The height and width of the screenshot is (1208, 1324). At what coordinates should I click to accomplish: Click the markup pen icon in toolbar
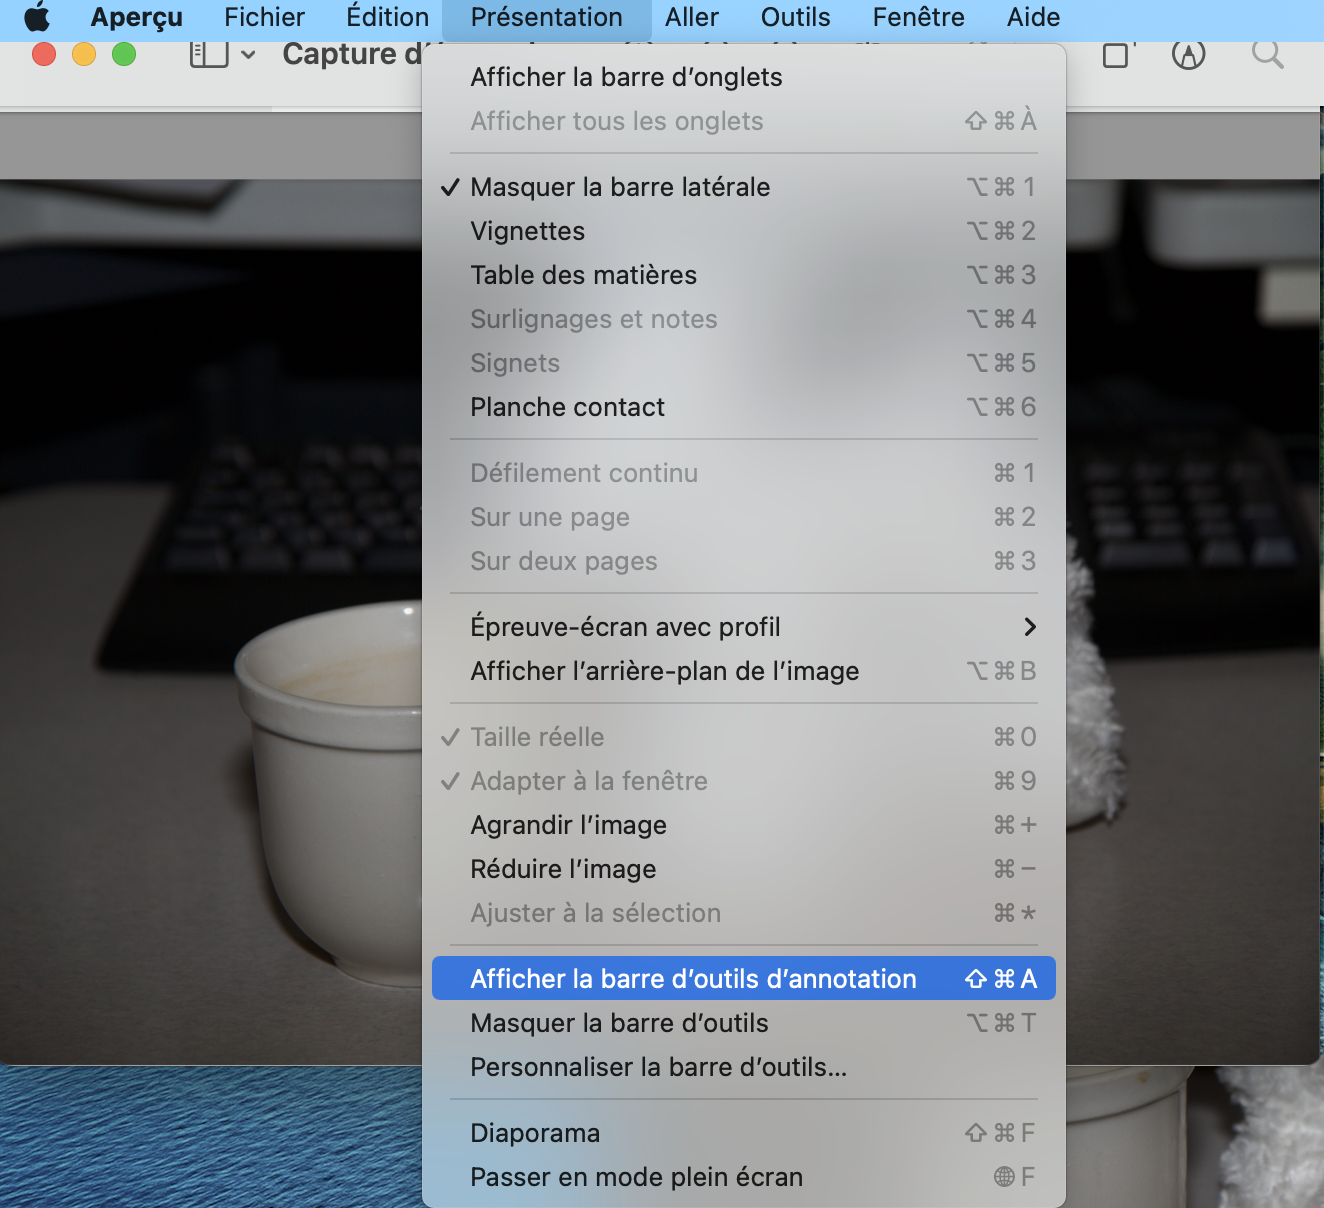tap(1188, 54)
